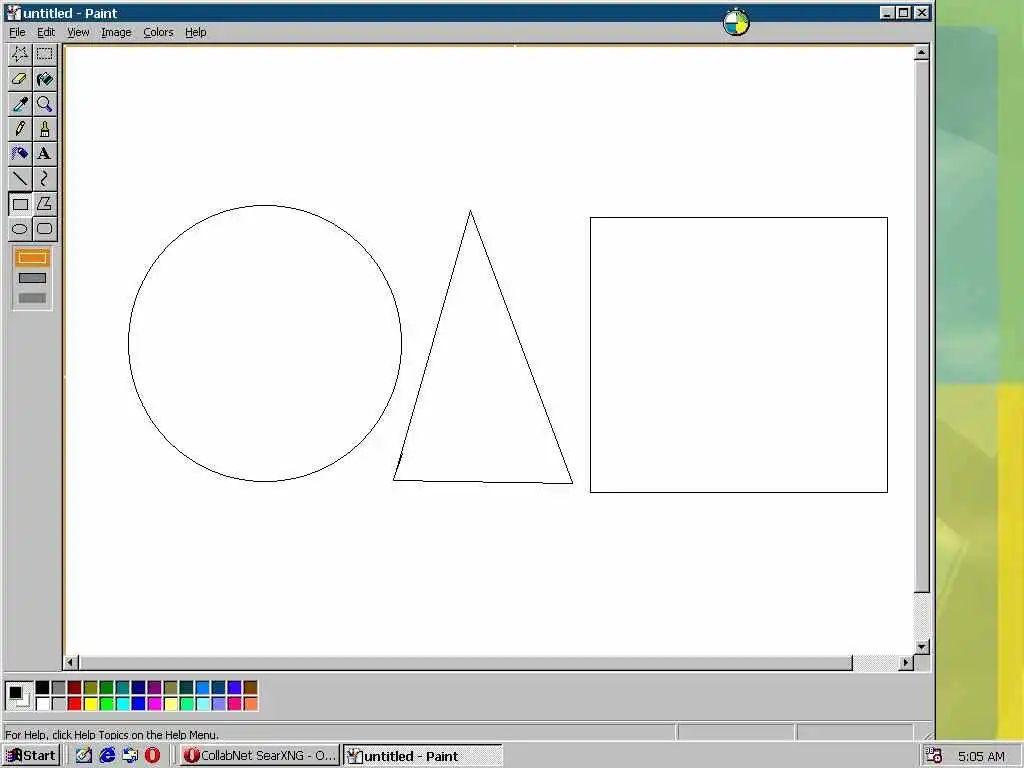Pick the magenta color swatch
This screenshot has width=1024, height=768.
154,703
